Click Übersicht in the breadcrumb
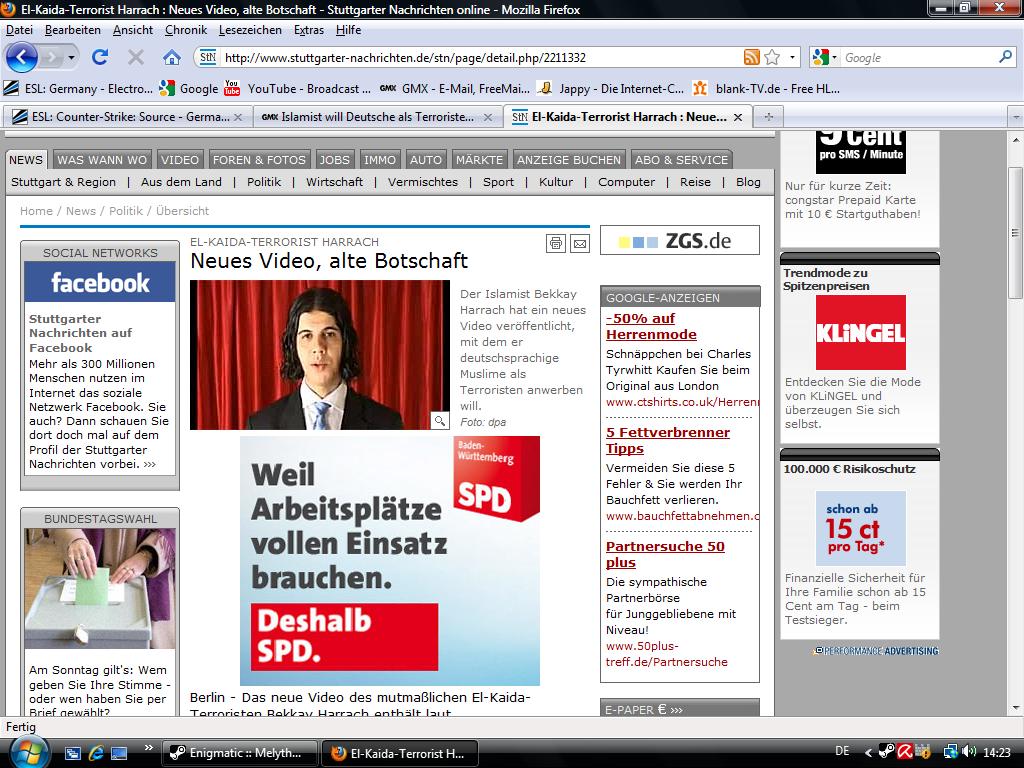 coord(182,211)
